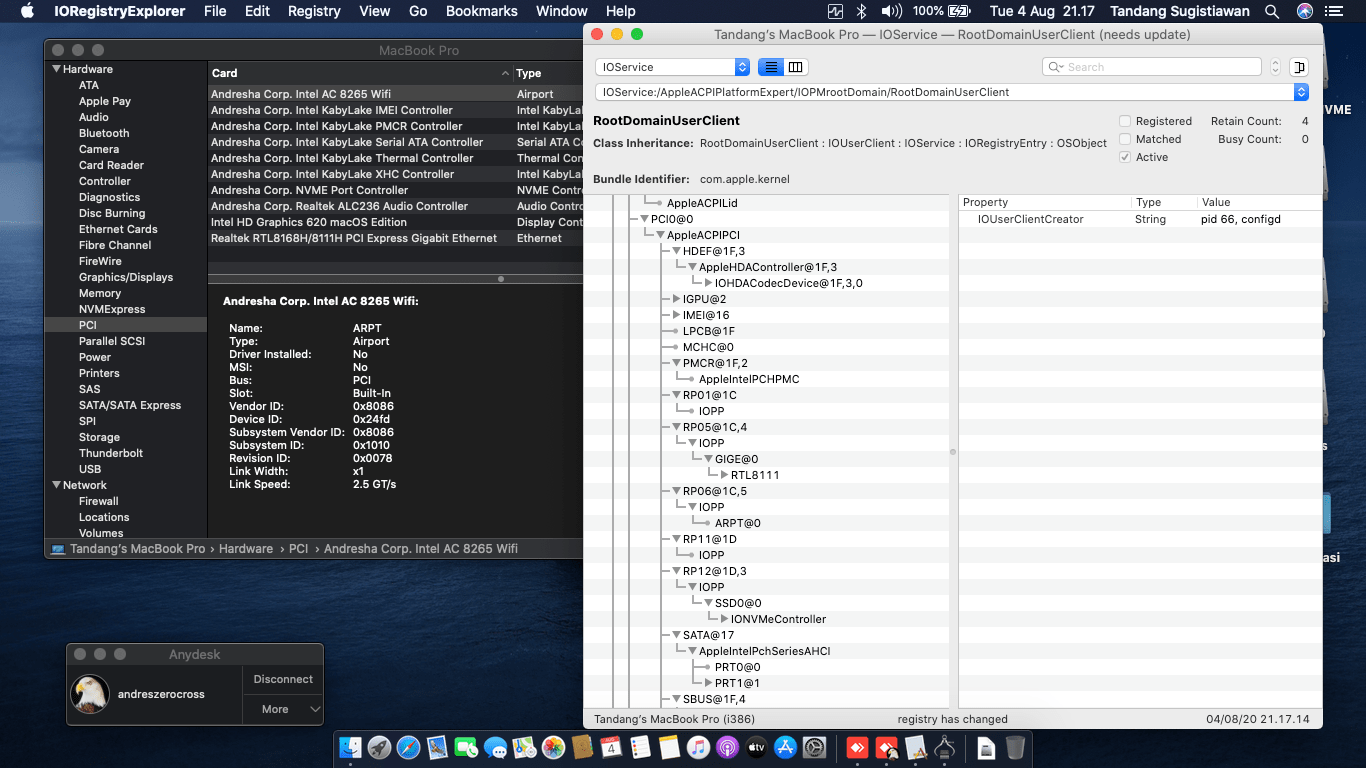Switch to the list outline view icon

pos(771,67)
